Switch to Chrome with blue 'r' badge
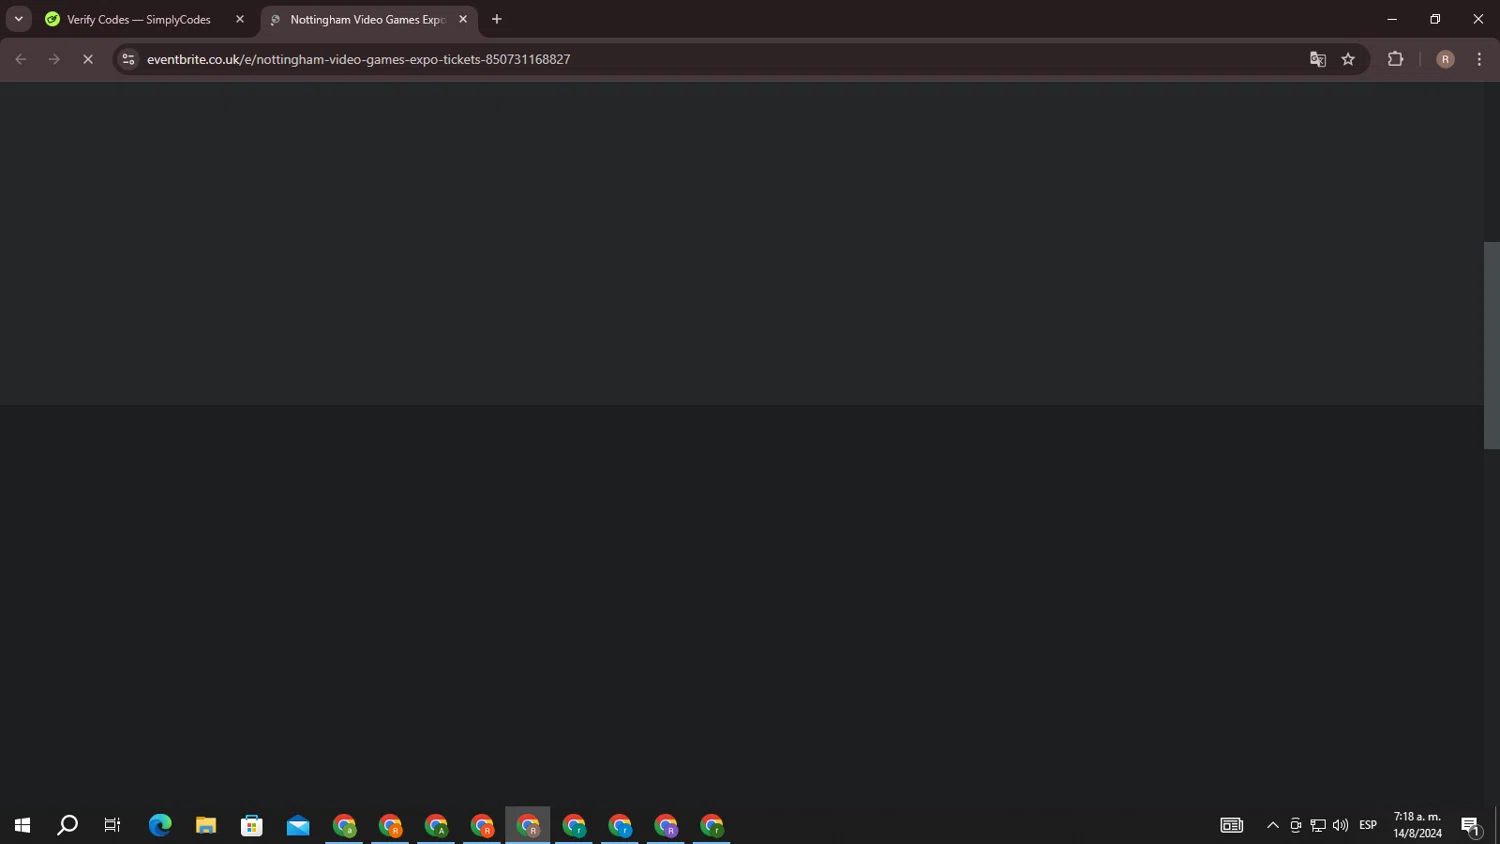The image size is (1500, 844). 620,825
